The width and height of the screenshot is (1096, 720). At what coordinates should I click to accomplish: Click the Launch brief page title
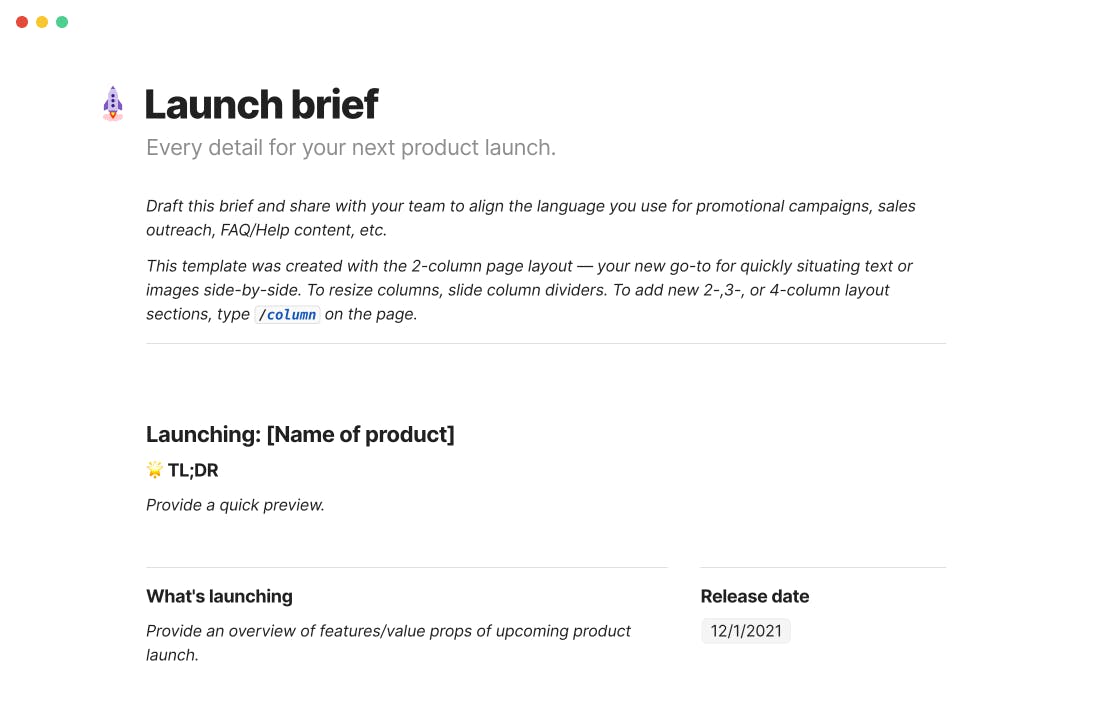point(261,104)
